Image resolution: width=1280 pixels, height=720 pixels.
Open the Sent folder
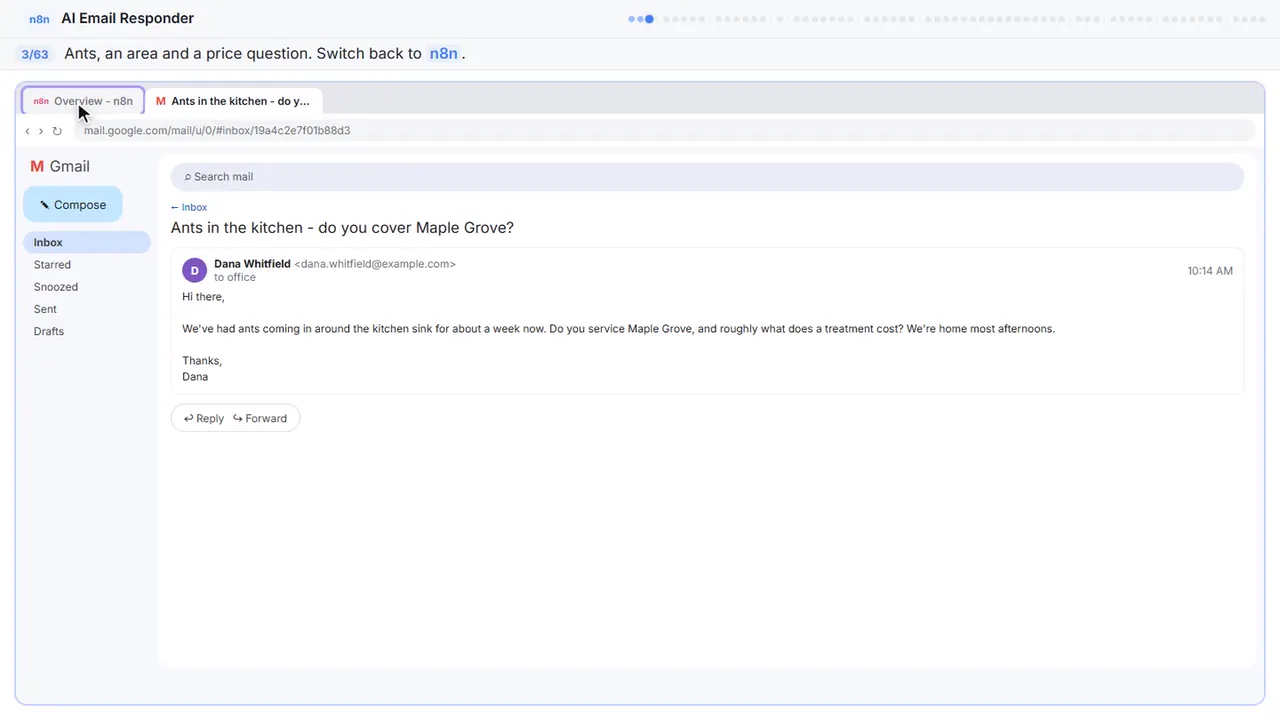tap(87, 309)
